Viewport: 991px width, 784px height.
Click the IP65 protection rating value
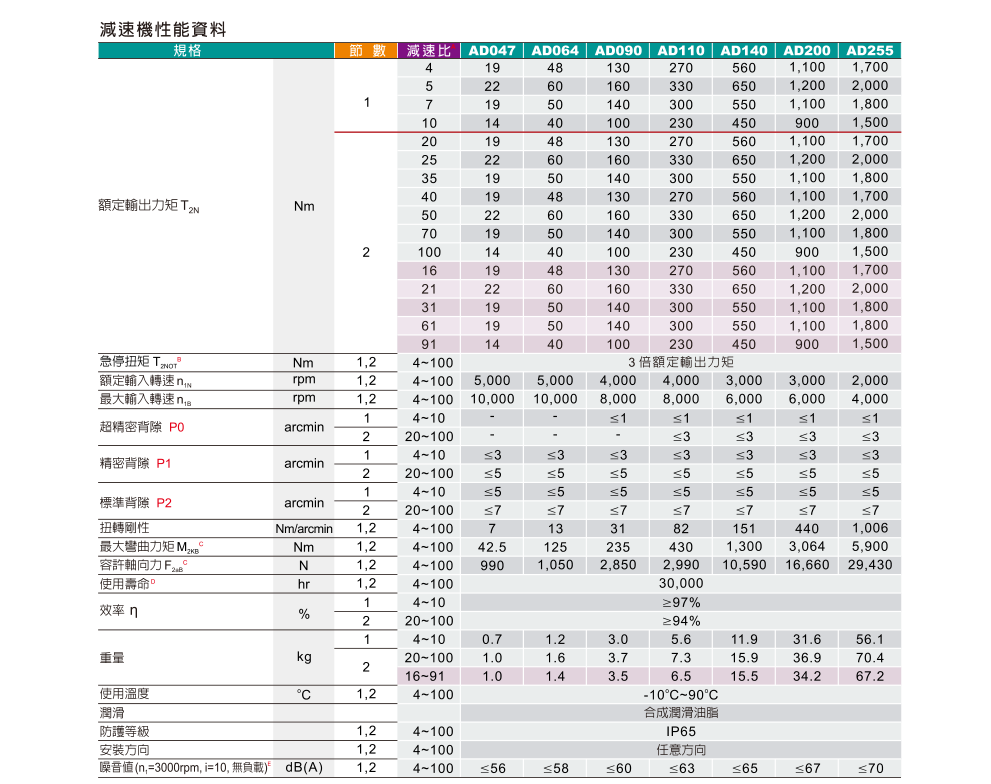tap(680, 731)
